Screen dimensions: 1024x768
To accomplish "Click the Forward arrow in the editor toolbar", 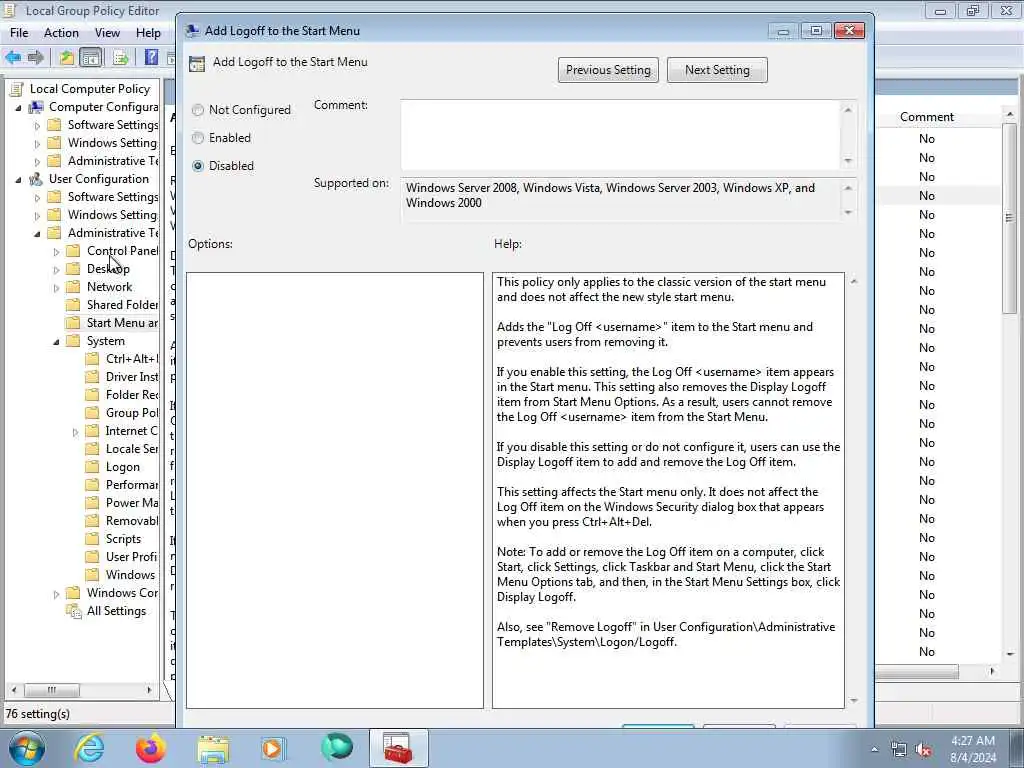I will click(36, 57).
